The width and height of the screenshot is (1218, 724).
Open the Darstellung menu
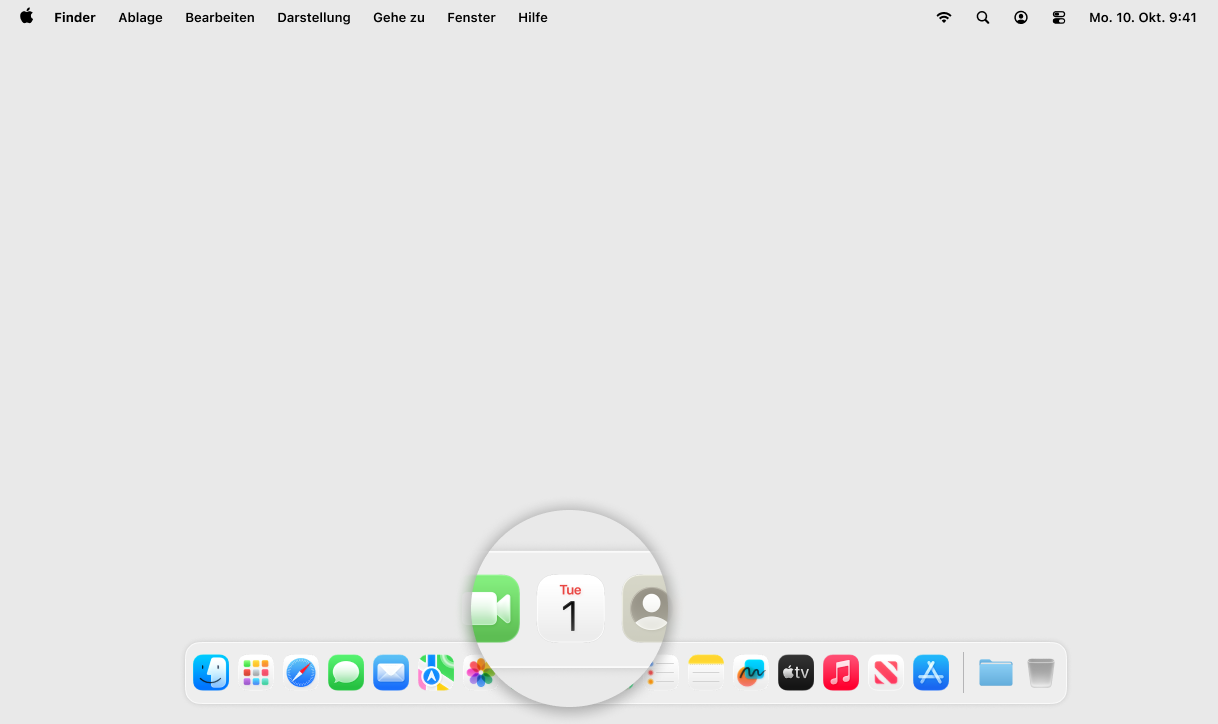coord(314,17)
